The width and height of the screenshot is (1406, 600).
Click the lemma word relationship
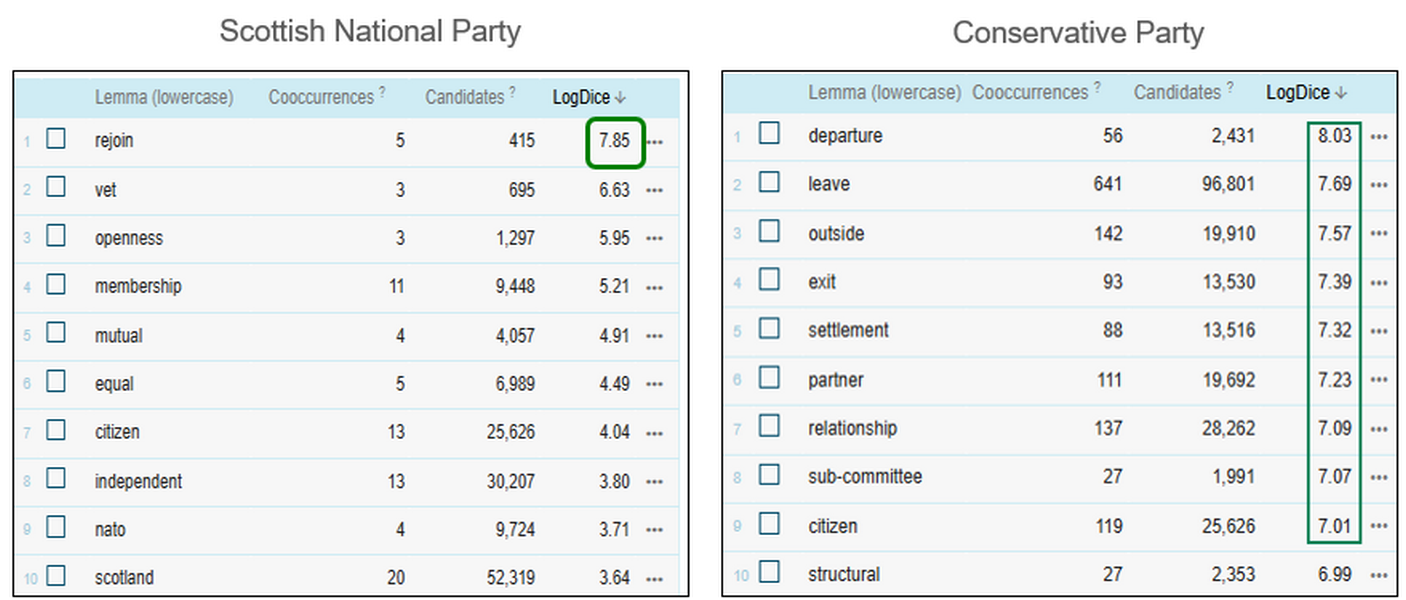pos(852,428)
